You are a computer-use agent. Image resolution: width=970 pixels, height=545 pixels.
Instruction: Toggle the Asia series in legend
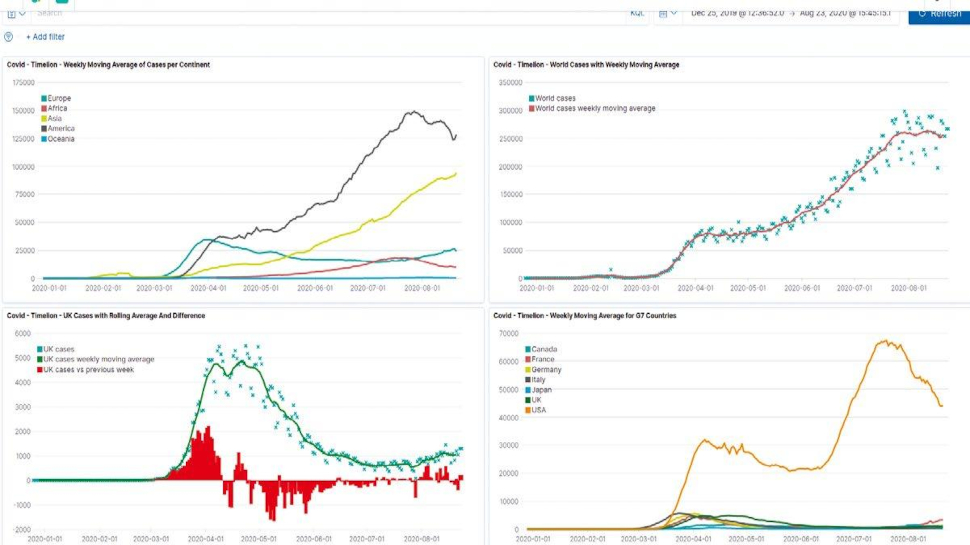click(x=52, y=119)
